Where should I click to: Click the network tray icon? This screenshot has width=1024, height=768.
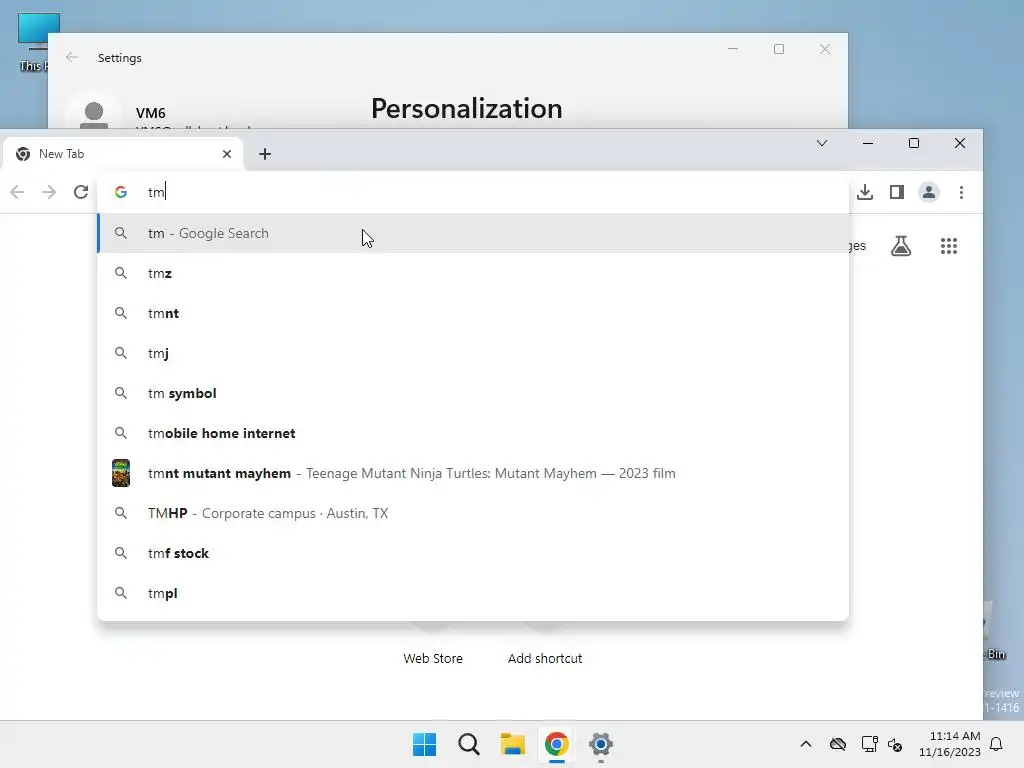(869, 744)
